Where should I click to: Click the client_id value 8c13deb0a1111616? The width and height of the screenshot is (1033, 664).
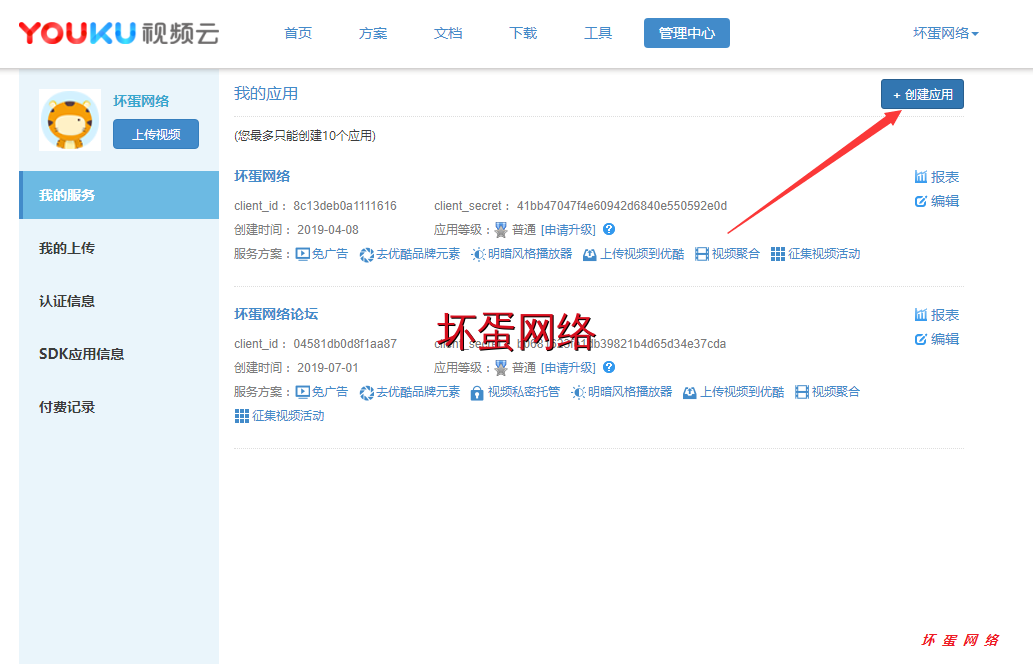point(345,206)
